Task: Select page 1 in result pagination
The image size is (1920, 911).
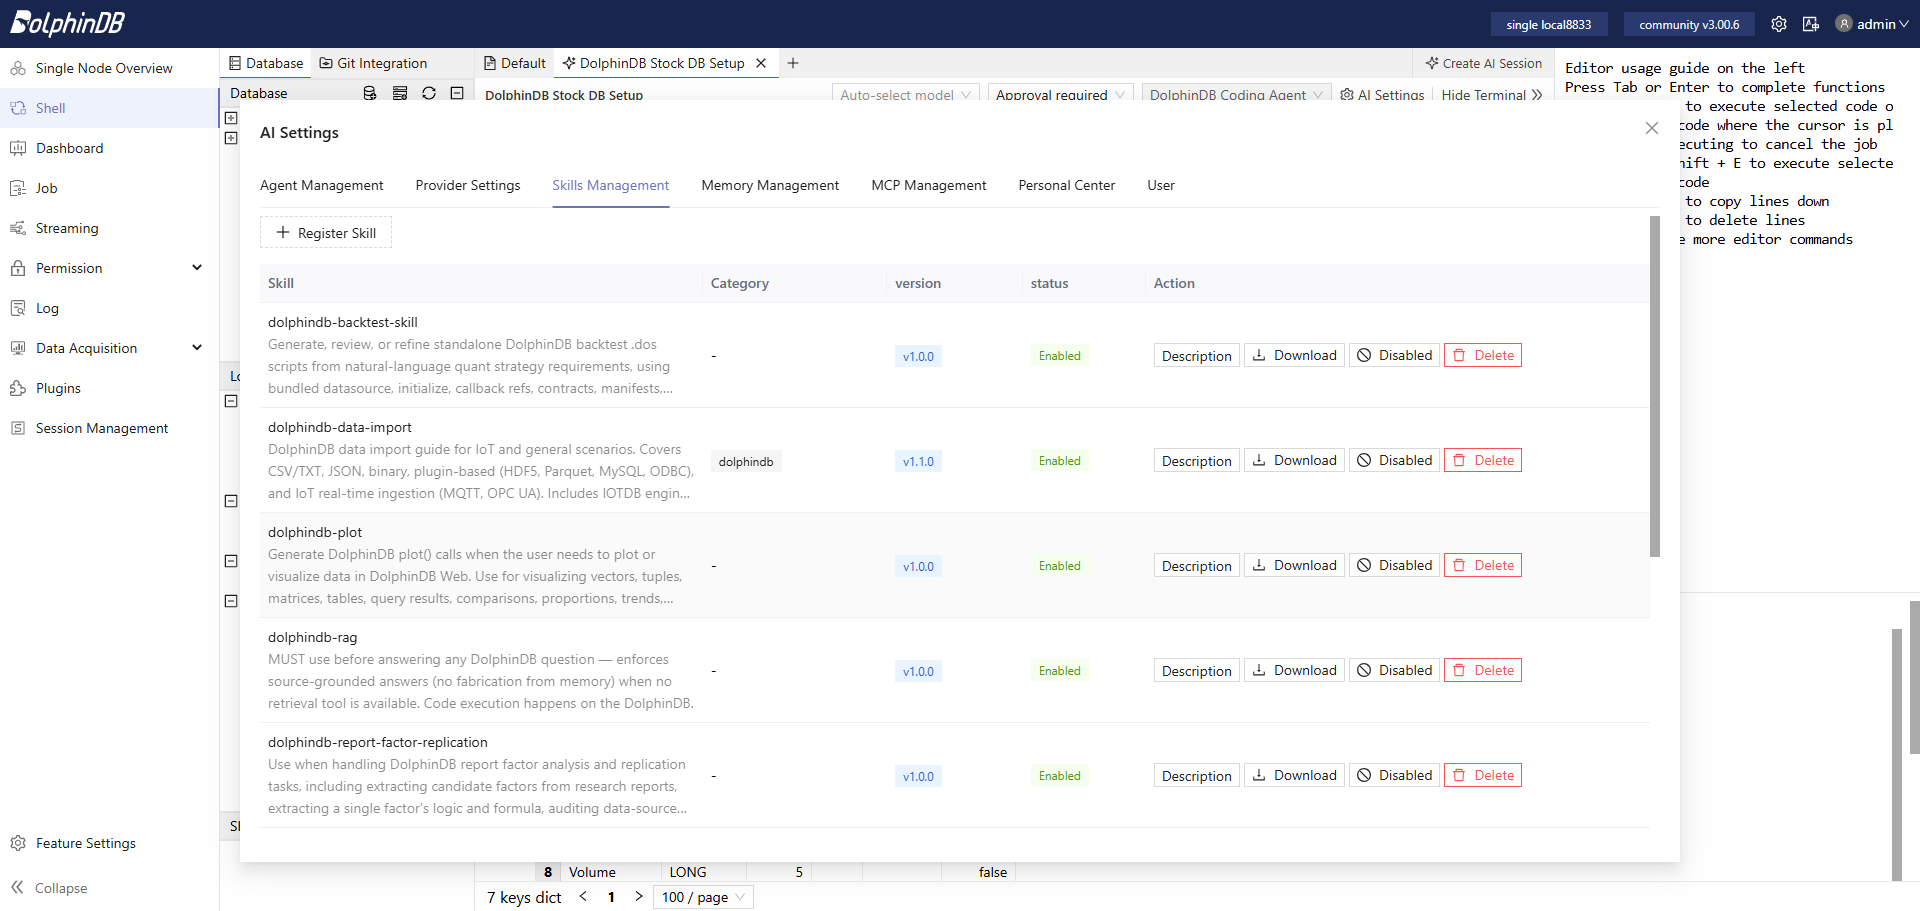Action: coord(611,897)
